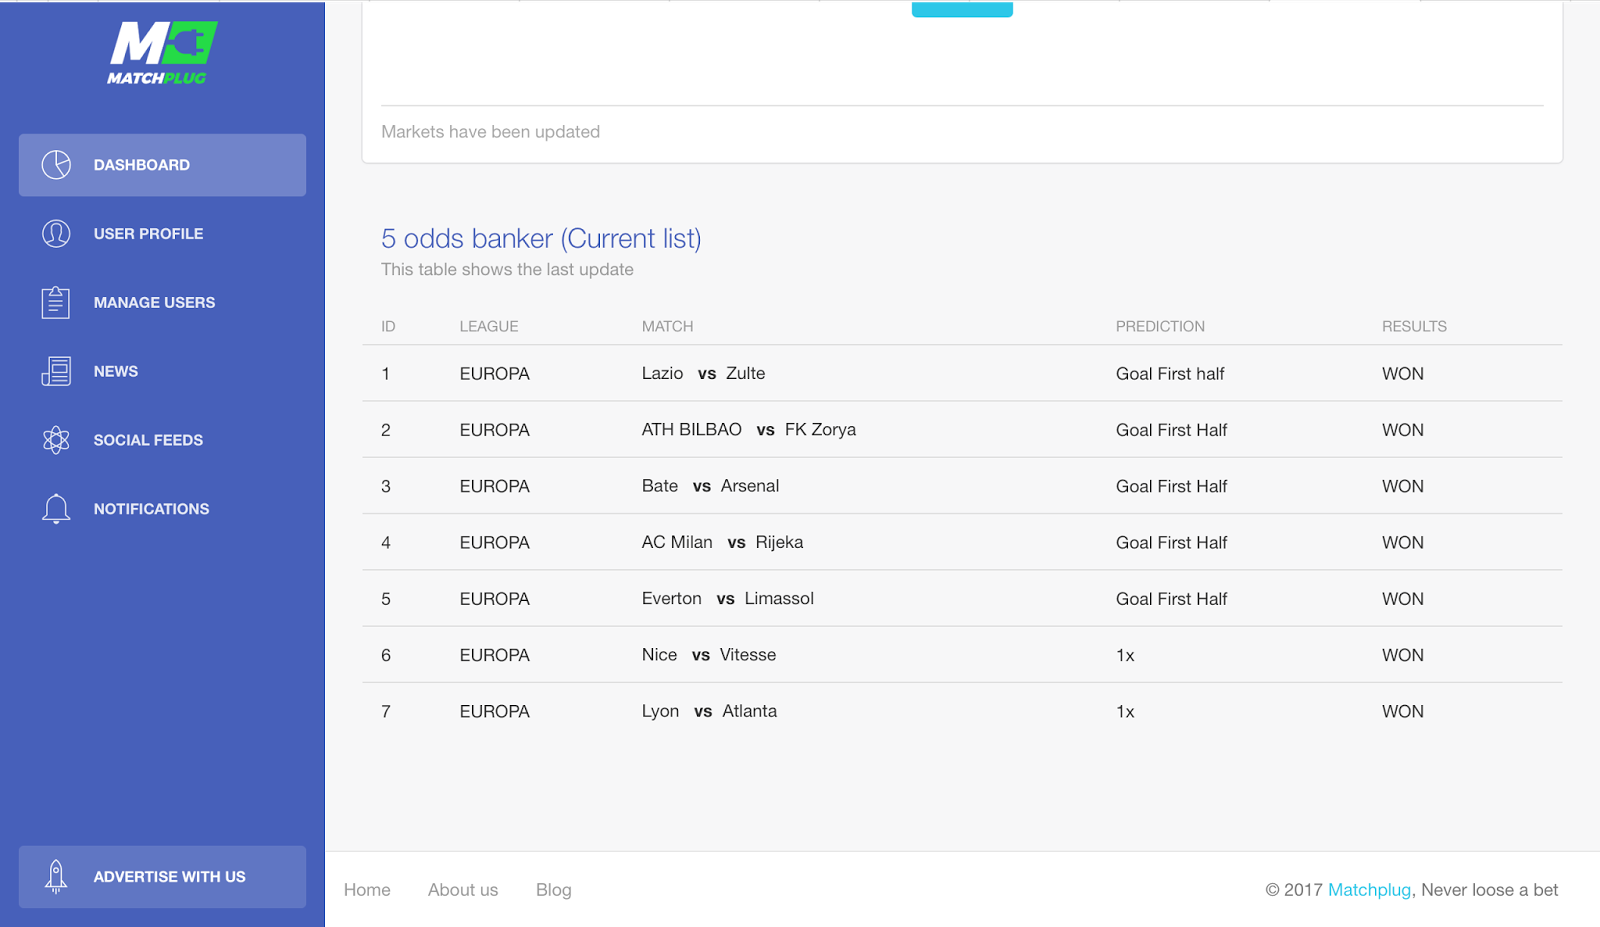Click the News newspaper icon
The image size is (1600, 927).
coord(56,371)
